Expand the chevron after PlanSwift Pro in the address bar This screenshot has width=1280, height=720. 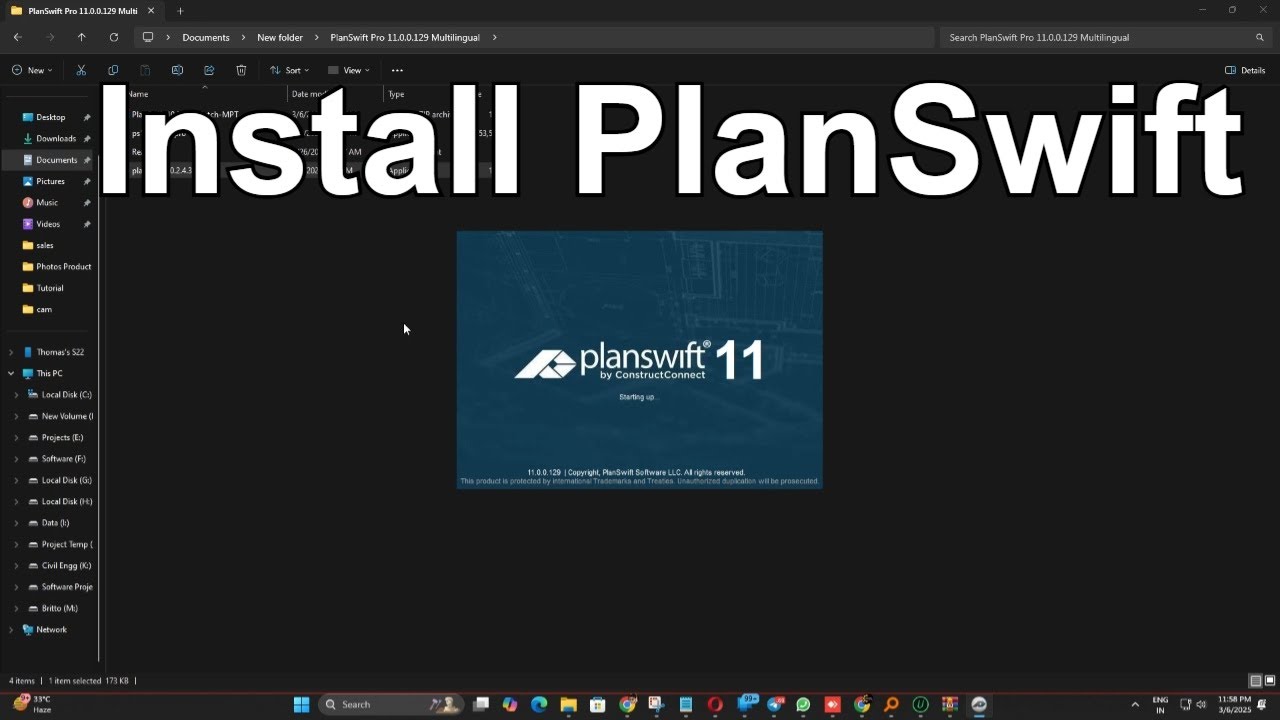coord(494,37)
